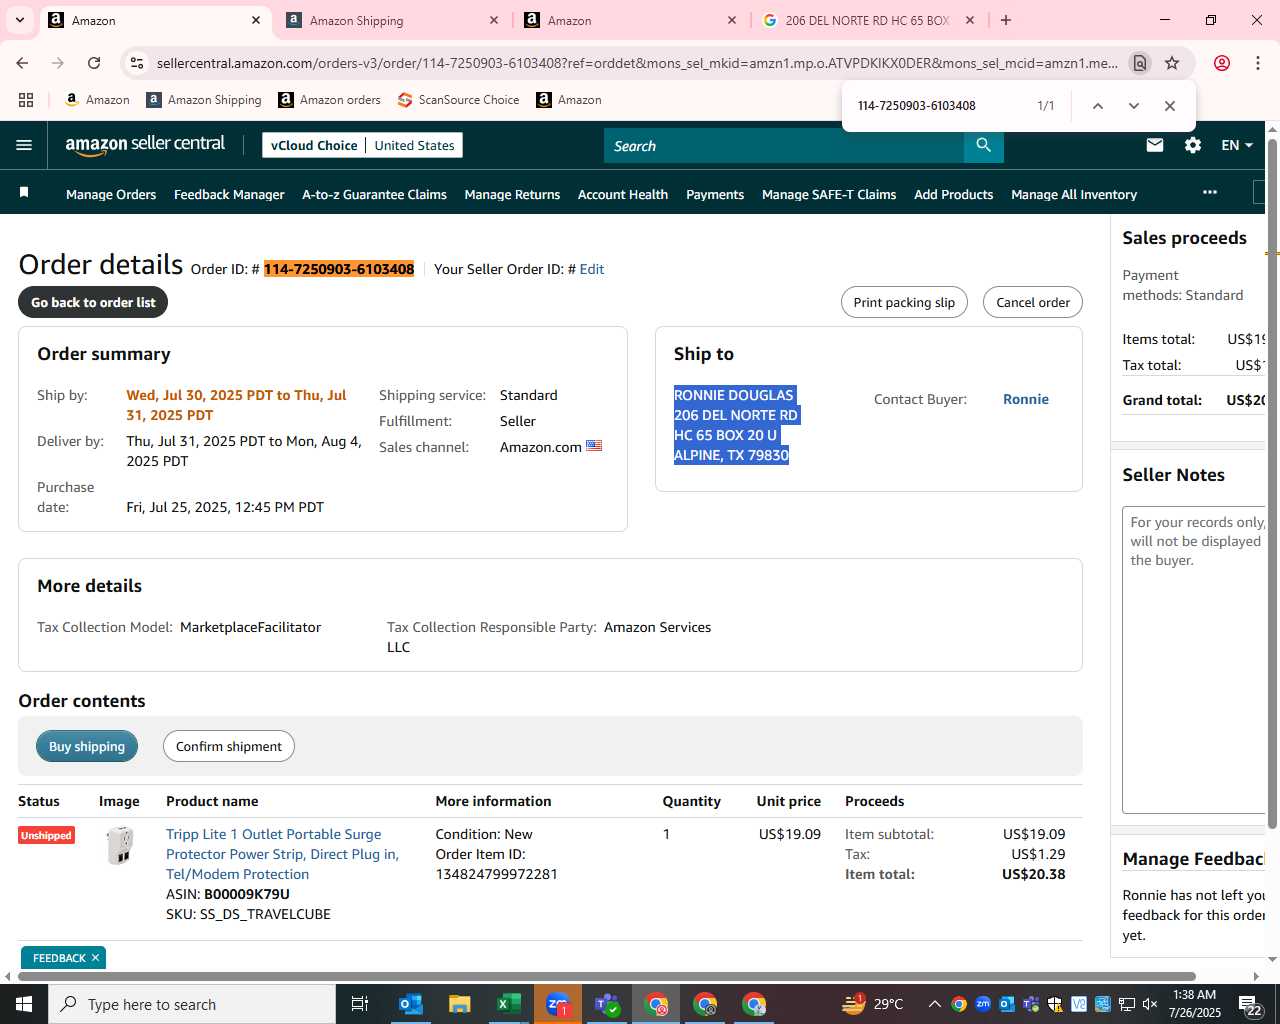The width and height of the screenshot is (1280, 1024).
Task: Click the bookmark flag icon
Action: point(24,192)
